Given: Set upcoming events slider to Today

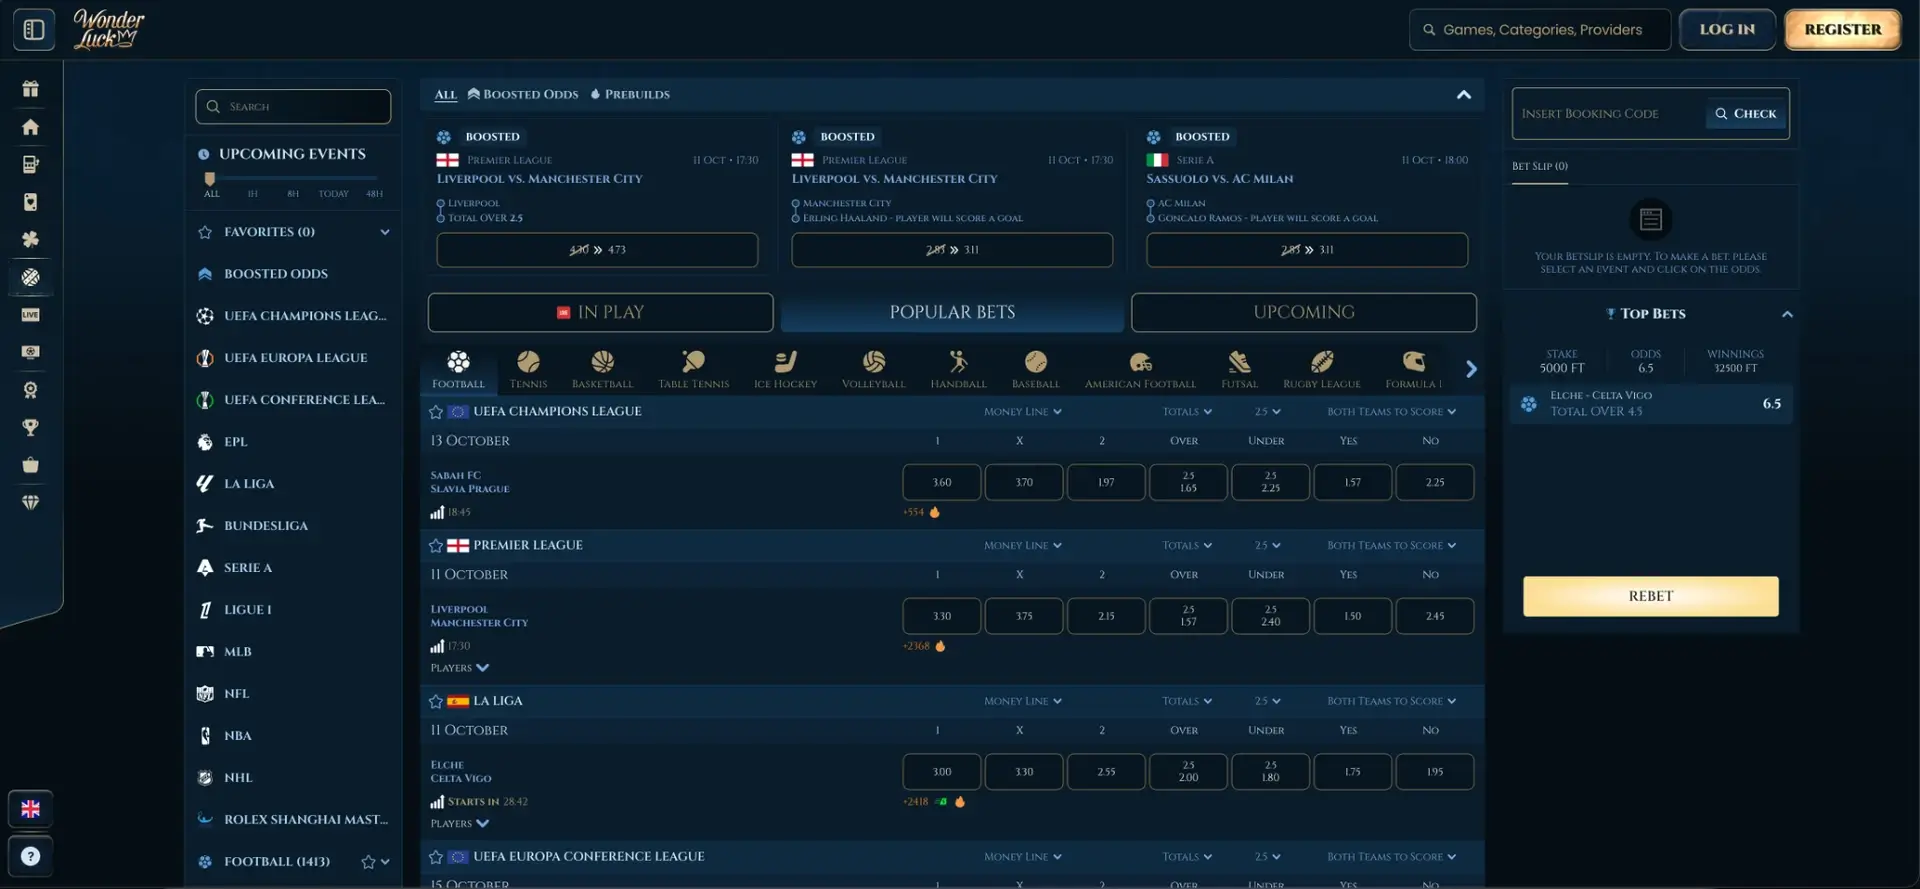Looking at the screenshot, I should 333,194.
